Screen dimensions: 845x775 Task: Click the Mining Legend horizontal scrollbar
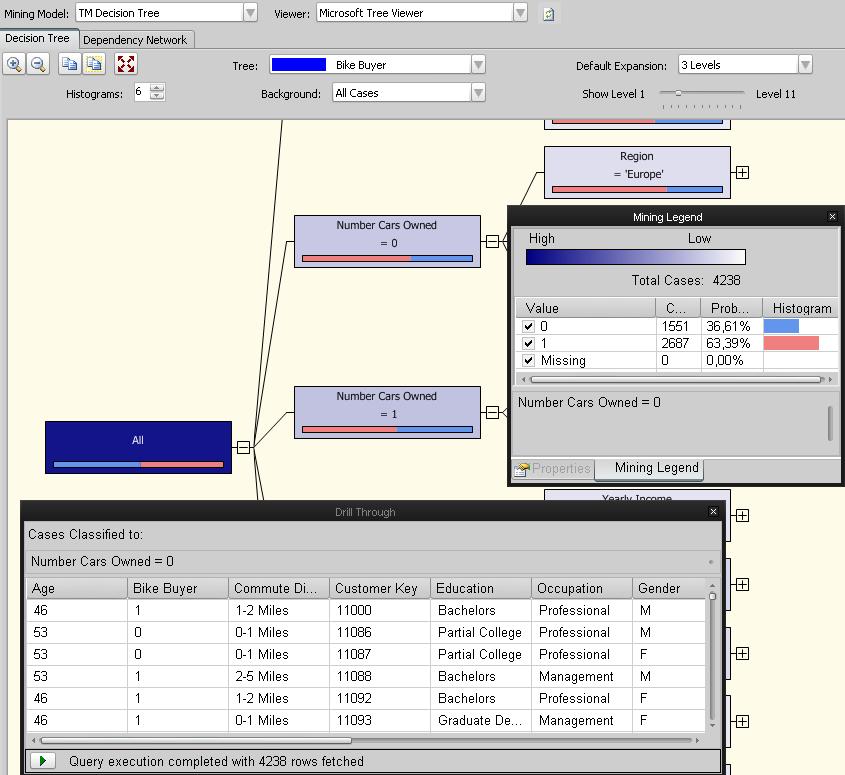click(676, 379)
